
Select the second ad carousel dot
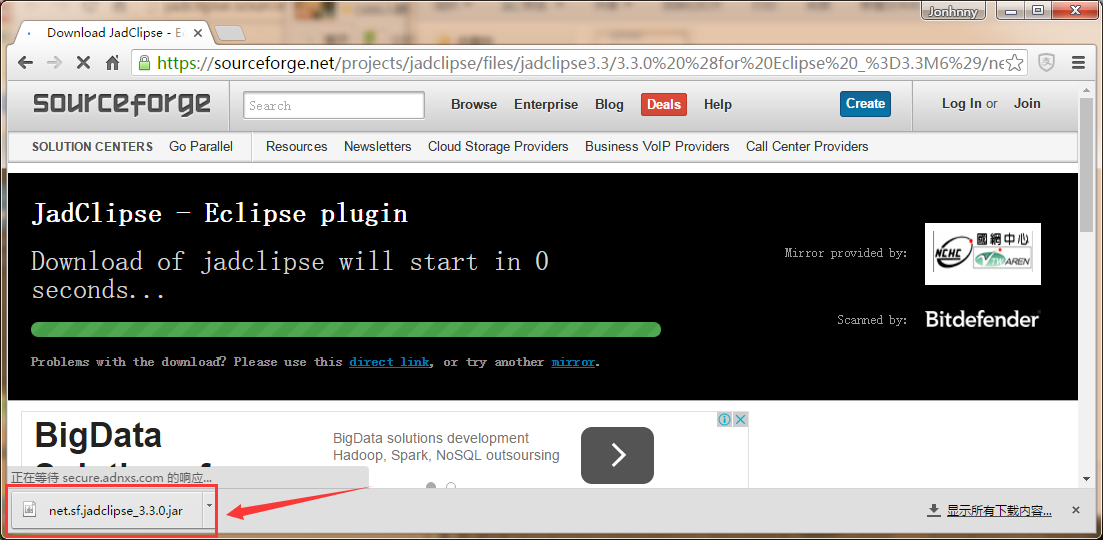tap(451, 485)
